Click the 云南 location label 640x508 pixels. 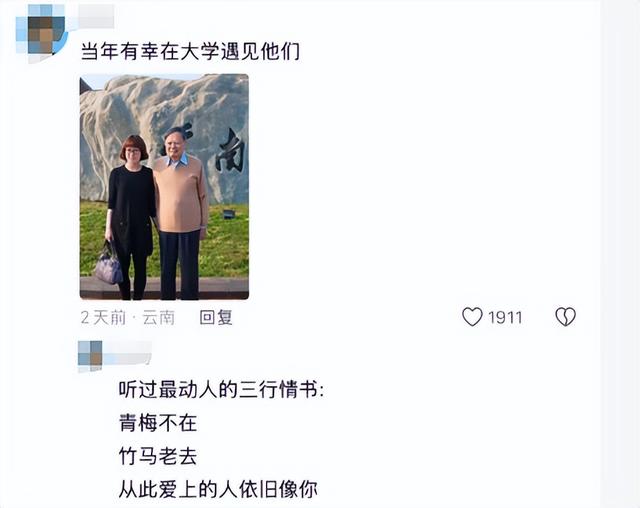tap(158, 317)
